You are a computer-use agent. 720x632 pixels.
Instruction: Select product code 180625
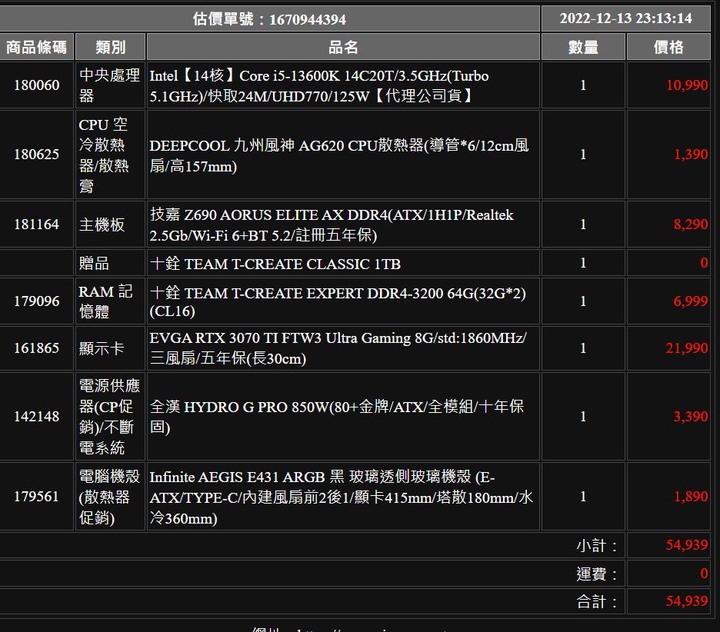pos(36,154)
